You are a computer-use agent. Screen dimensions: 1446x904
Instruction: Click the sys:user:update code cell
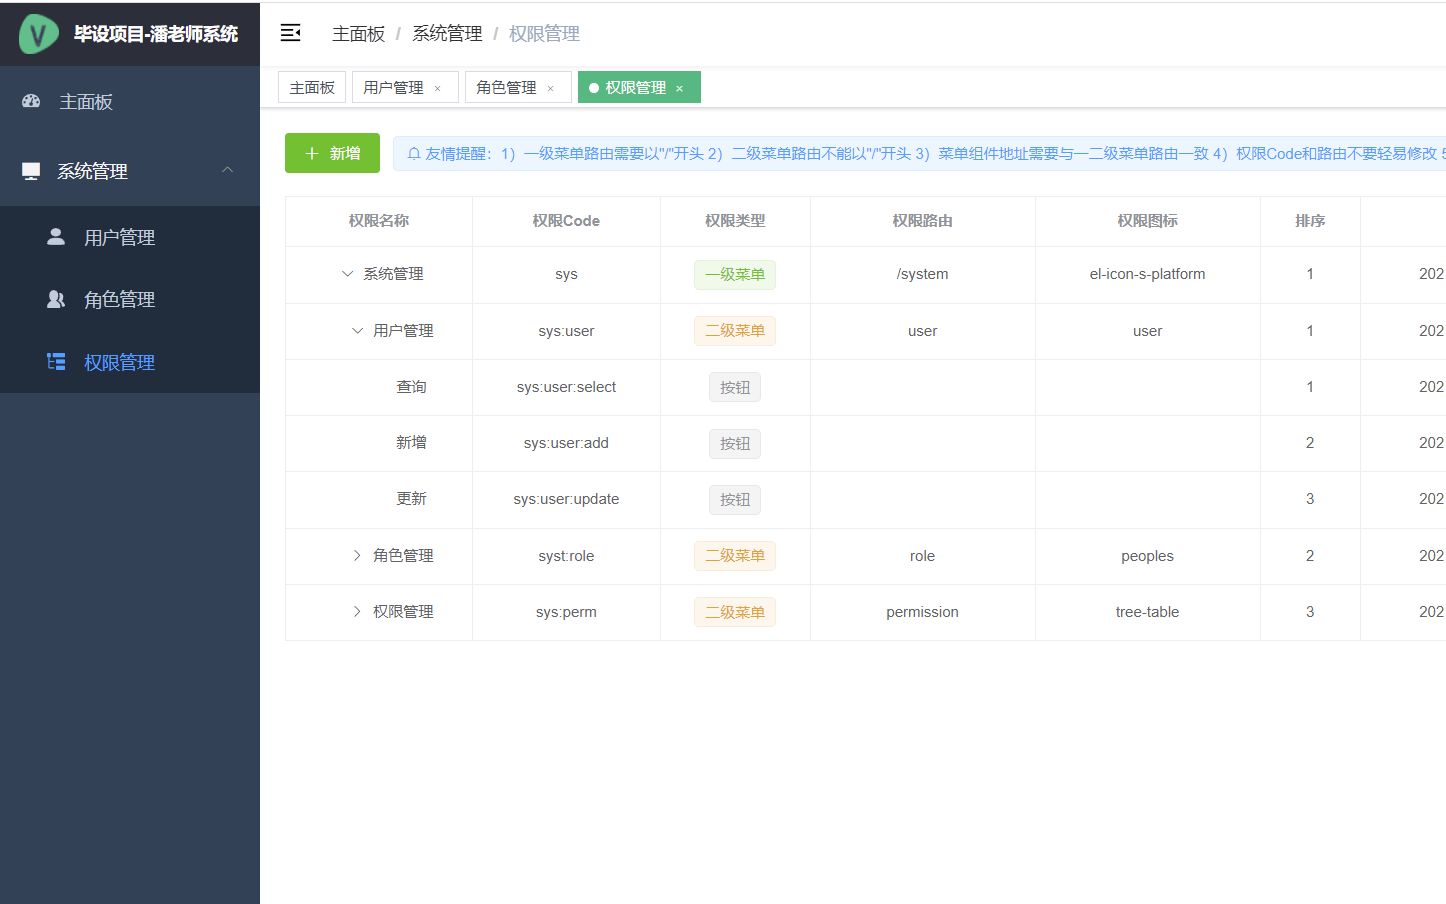566,499
